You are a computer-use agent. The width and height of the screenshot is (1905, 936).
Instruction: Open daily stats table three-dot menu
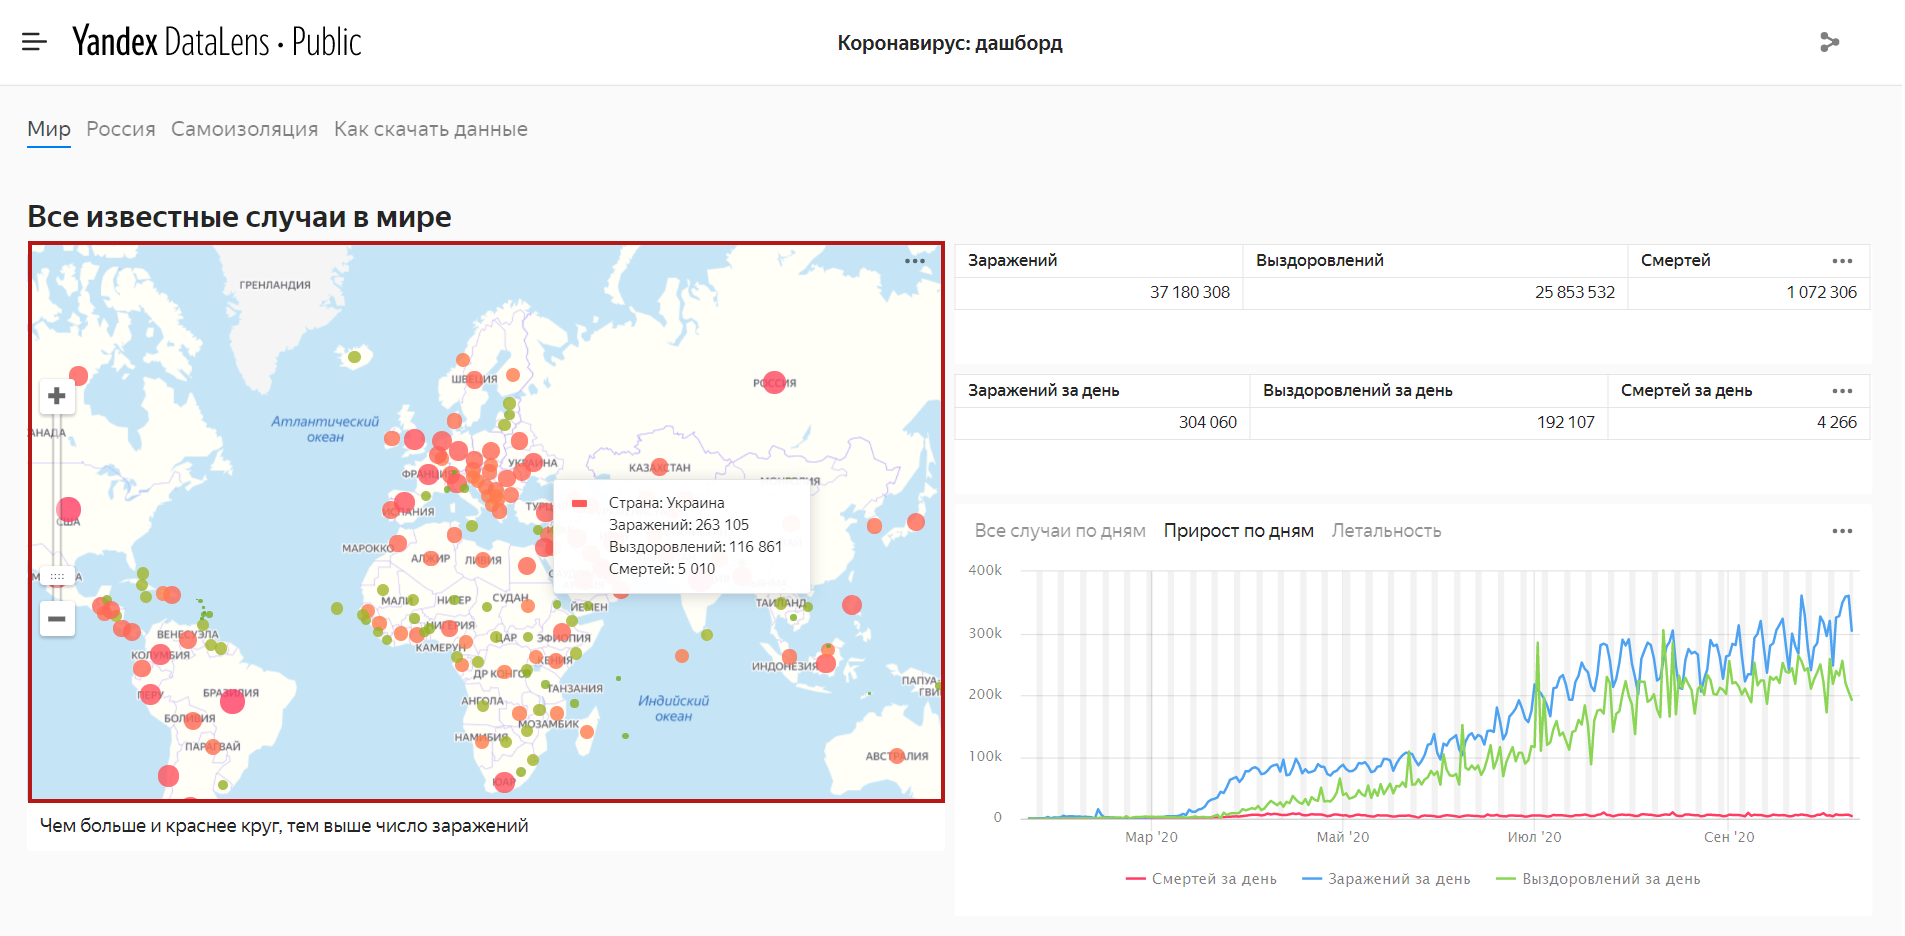[x=1842, y=391]
